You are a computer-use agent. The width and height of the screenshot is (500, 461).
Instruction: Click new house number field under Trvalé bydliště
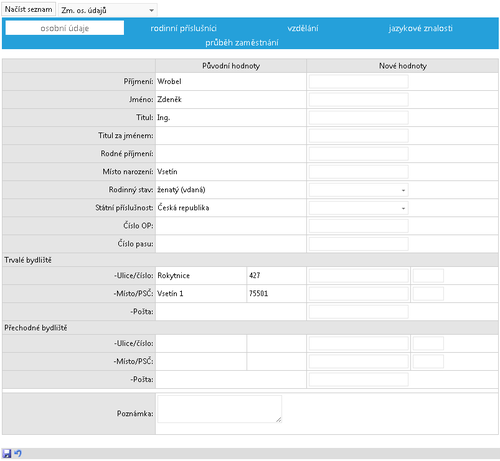428,276
